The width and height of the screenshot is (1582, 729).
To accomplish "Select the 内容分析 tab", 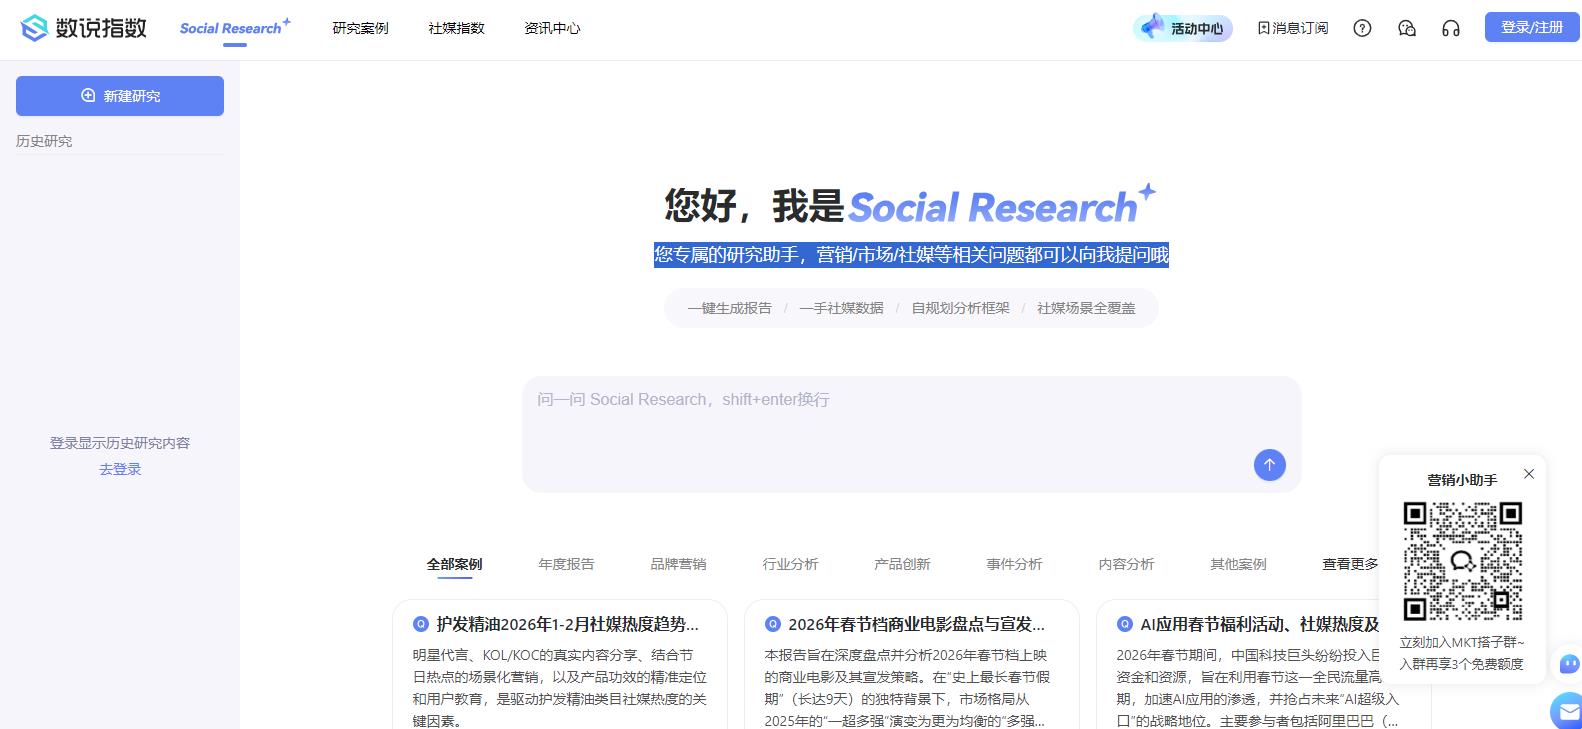I will point(1126,564).
